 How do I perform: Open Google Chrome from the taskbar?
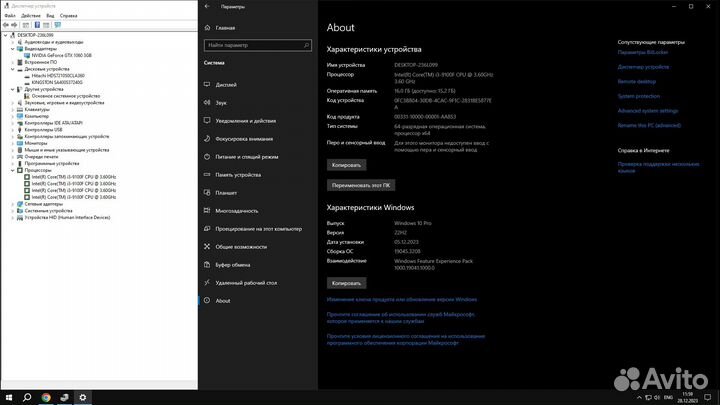pos(46,397)
